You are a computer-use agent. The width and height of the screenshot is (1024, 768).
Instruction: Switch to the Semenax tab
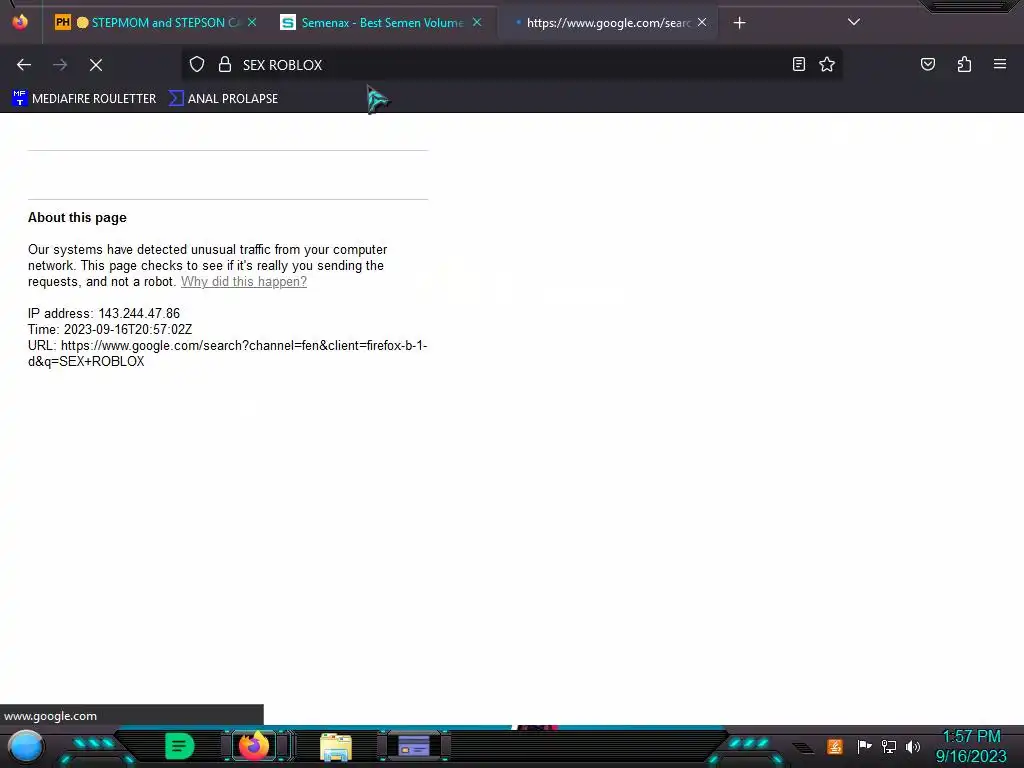click(382, 23)
